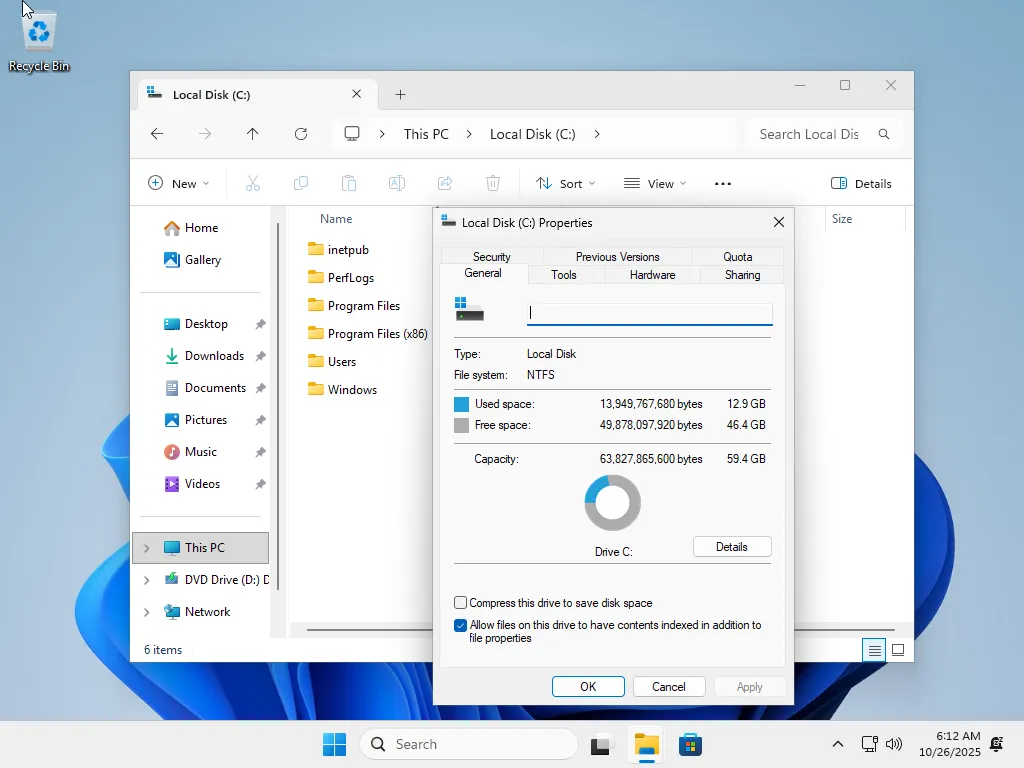Screen dimensions: 1024x768
Task: Uncheck Allow files to be indexed
Action: click(461, 626)
